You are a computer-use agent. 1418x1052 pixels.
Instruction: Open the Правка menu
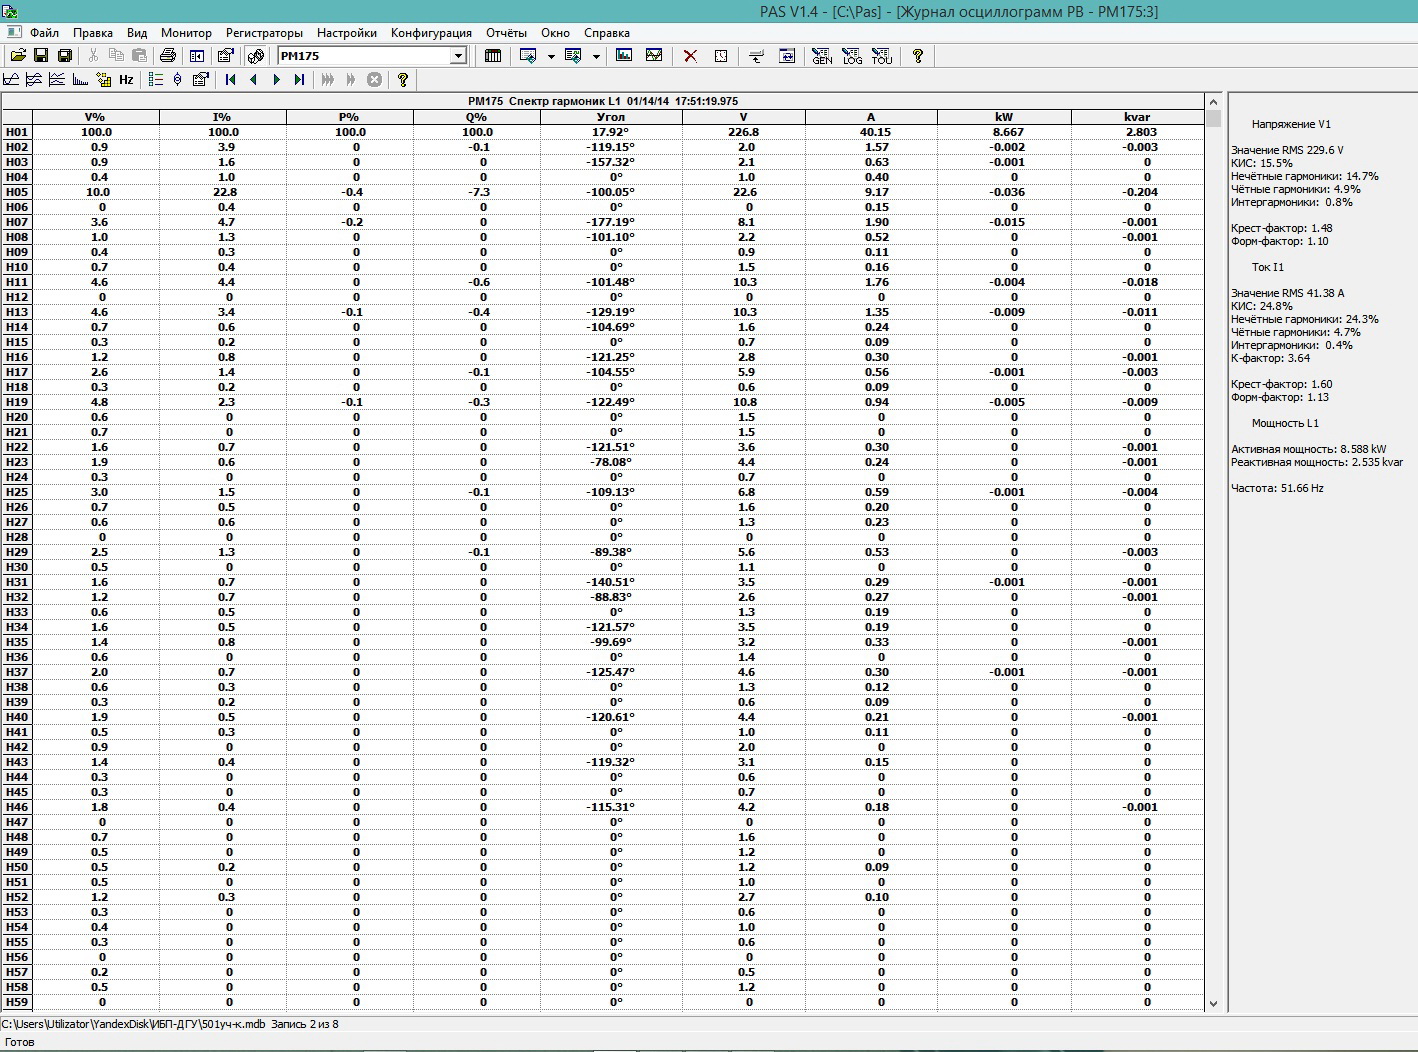coord(93,33)
